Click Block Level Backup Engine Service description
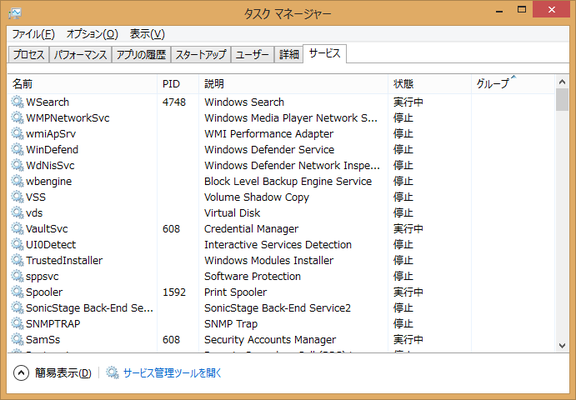Screen dimensions: 576x400 288,181
